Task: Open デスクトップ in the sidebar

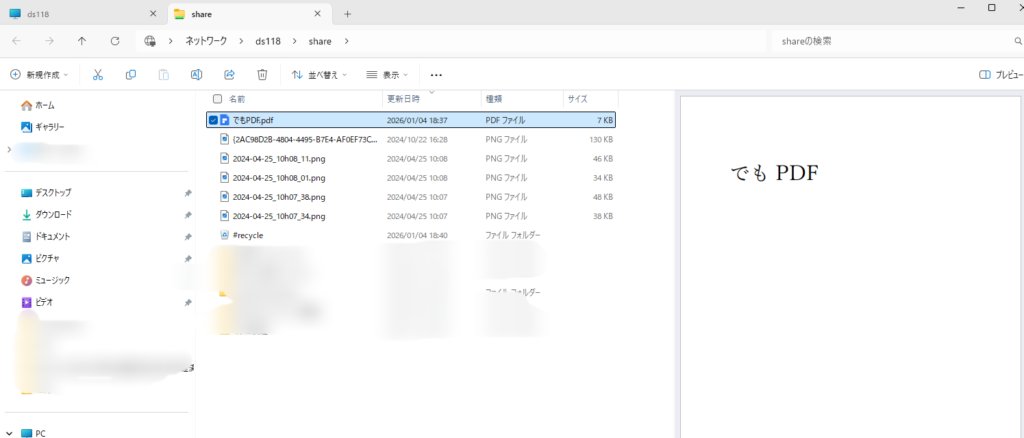Action: click(x=54, y=193)
